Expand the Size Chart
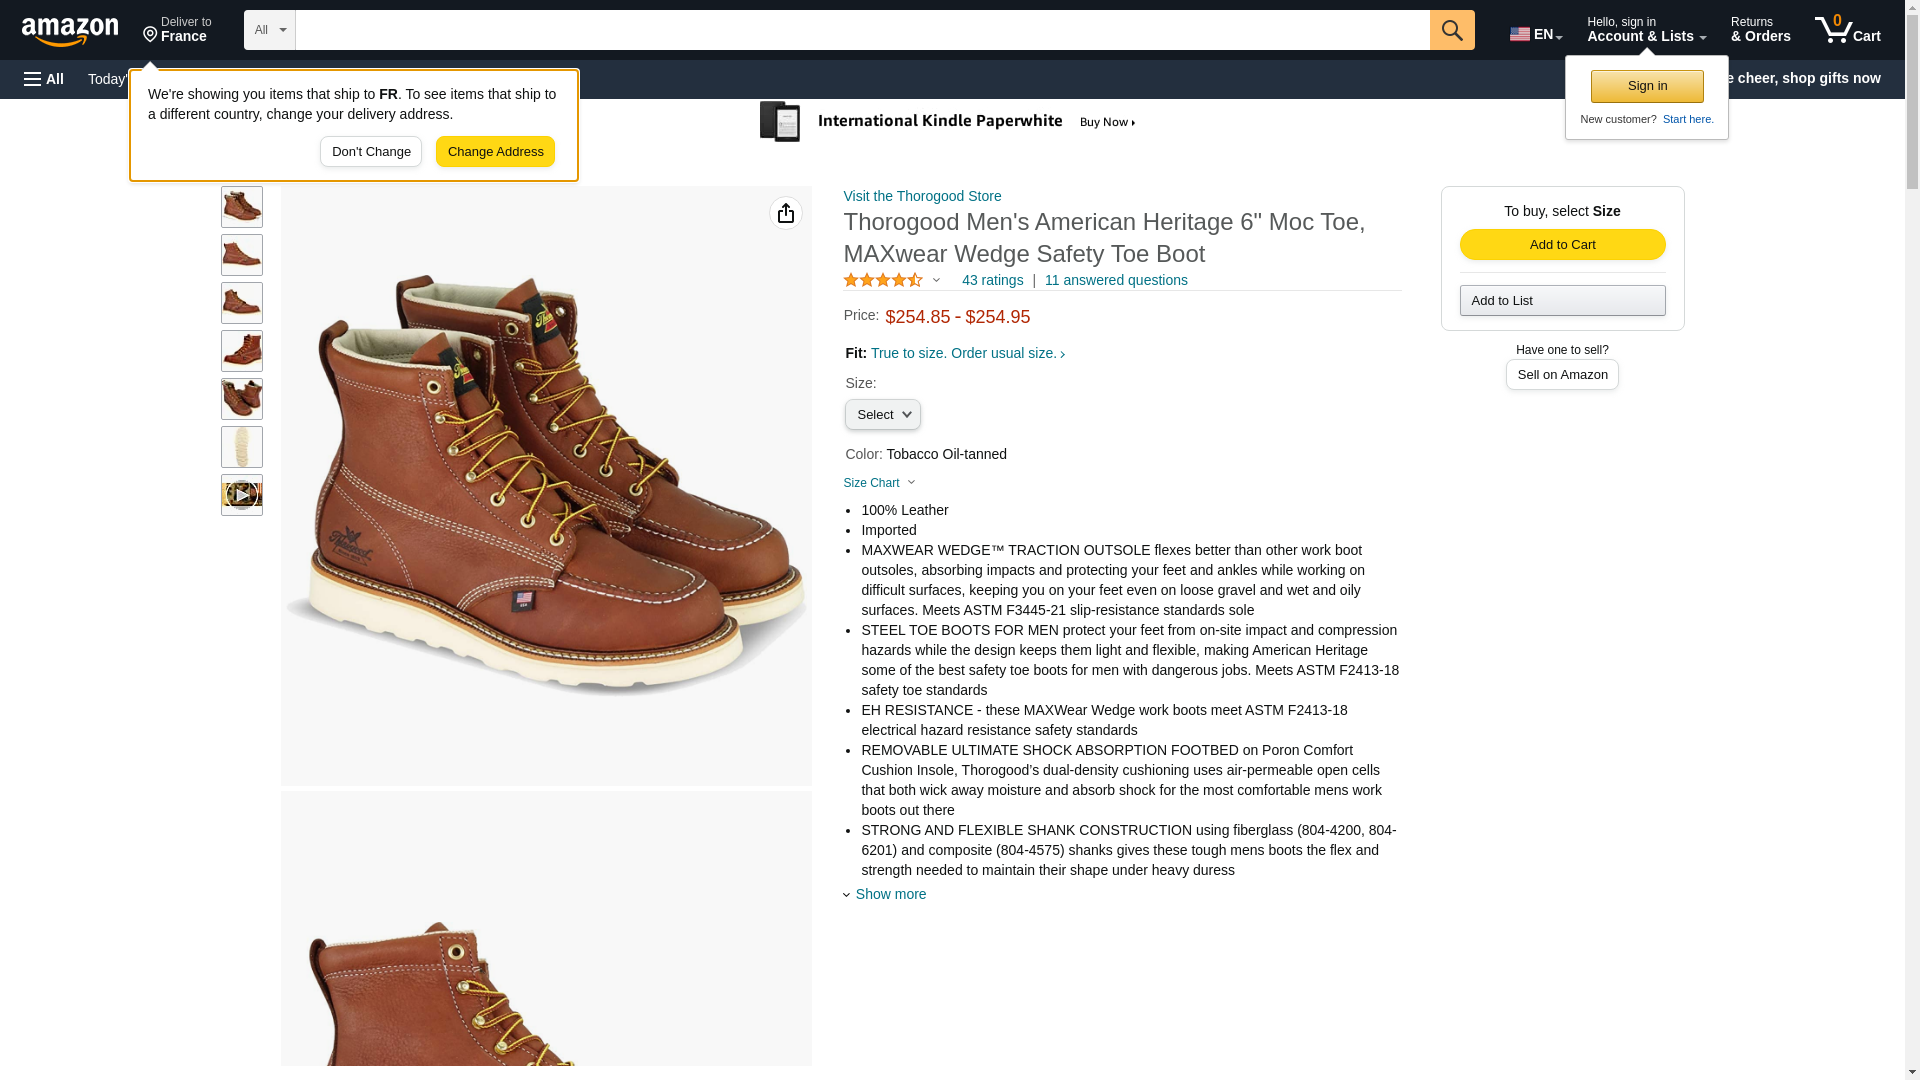Viewport: 1920px width, 1080px height. click(880, 483)
